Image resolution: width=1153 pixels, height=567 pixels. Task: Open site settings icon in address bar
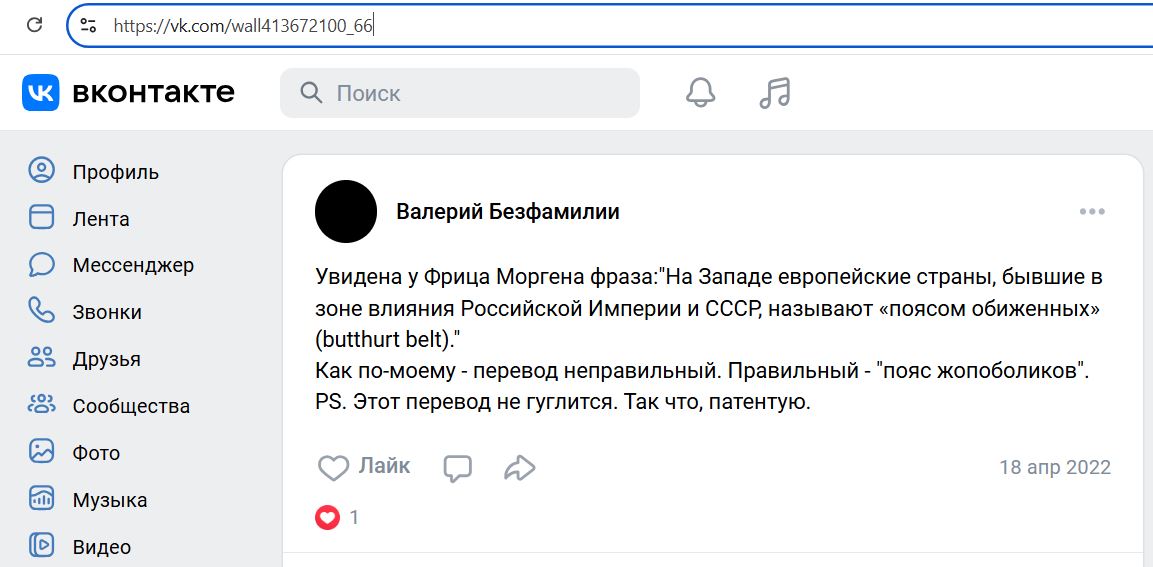[x=88, y=26]
